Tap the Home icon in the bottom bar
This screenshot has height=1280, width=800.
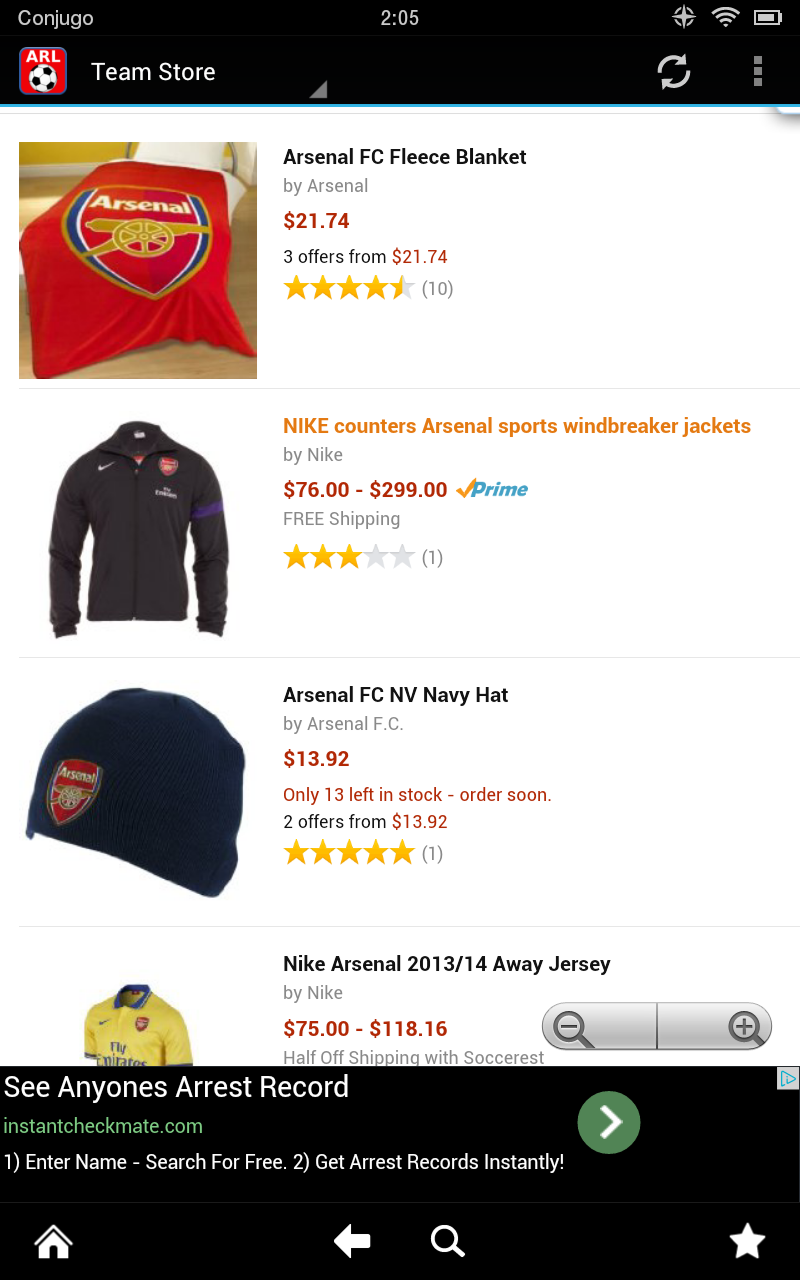click(53, 1241)
